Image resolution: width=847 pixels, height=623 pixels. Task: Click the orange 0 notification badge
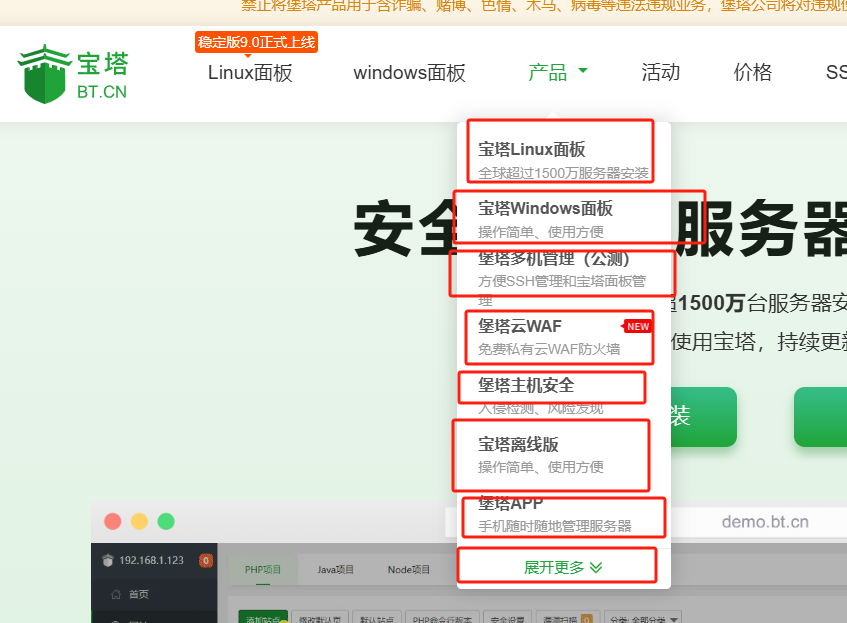[206, 561]
